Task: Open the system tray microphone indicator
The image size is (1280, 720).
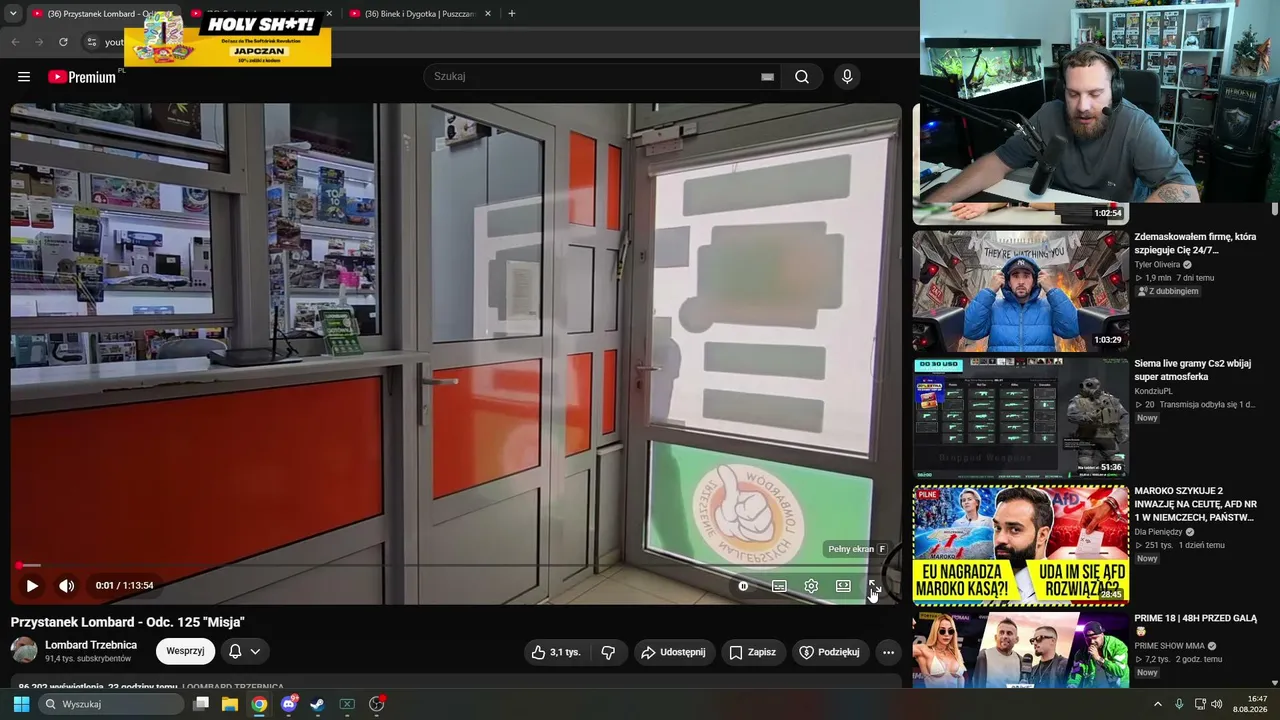Action: click(1179, 704)
